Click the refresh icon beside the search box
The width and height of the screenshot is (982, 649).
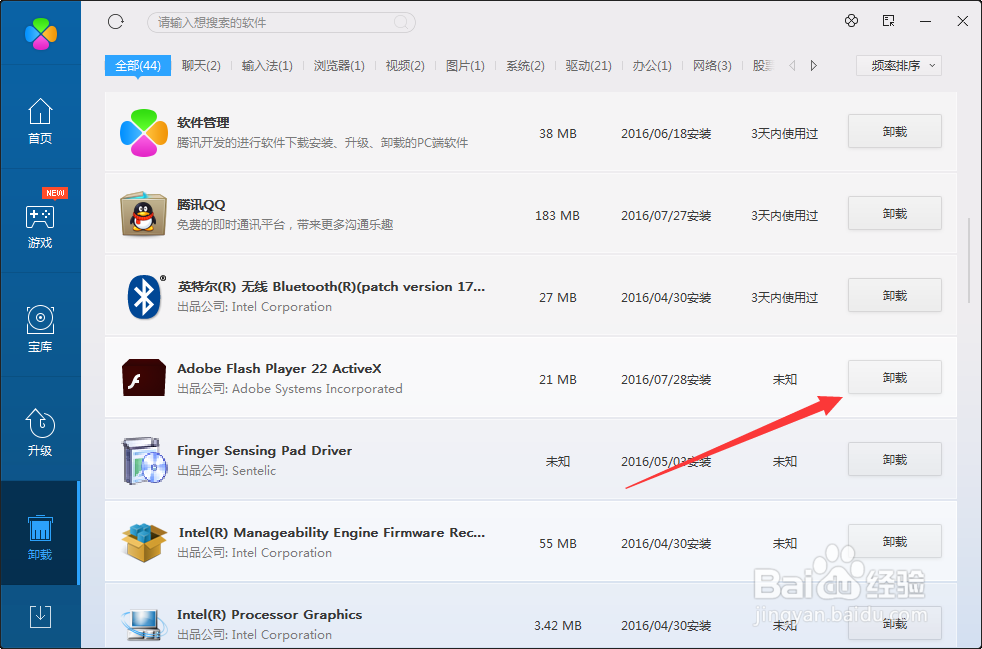116,22
